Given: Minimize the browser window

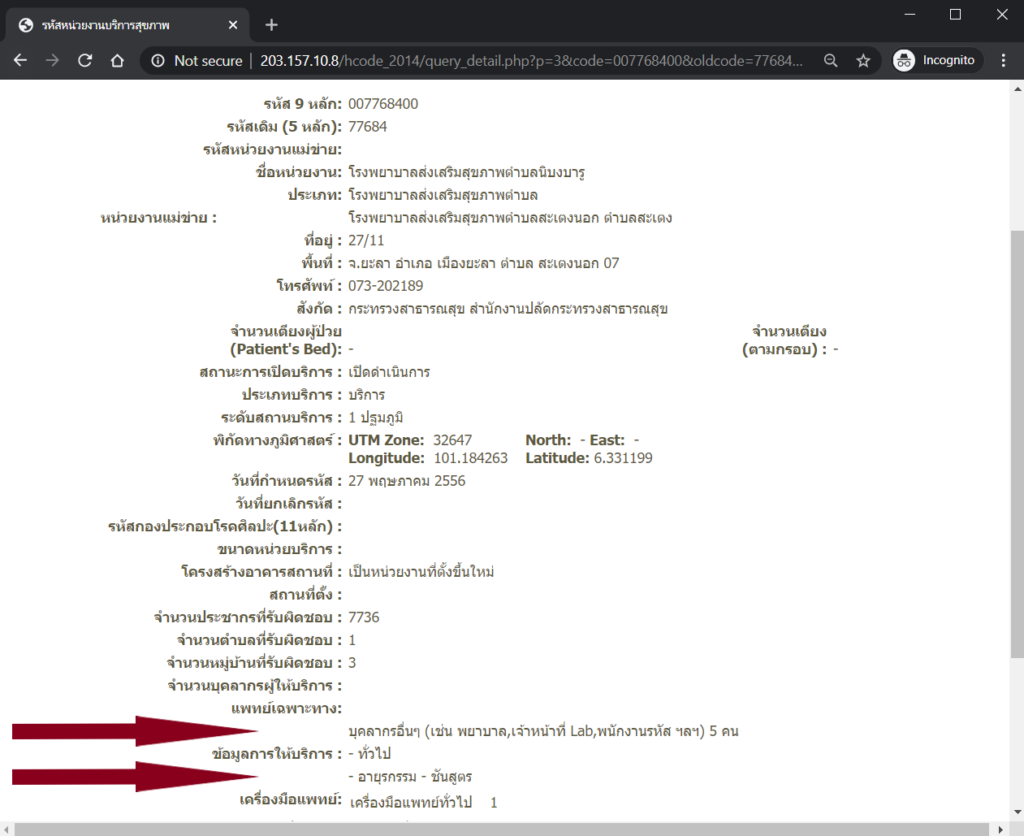Looking at the screenshot, I should point(908,14).
